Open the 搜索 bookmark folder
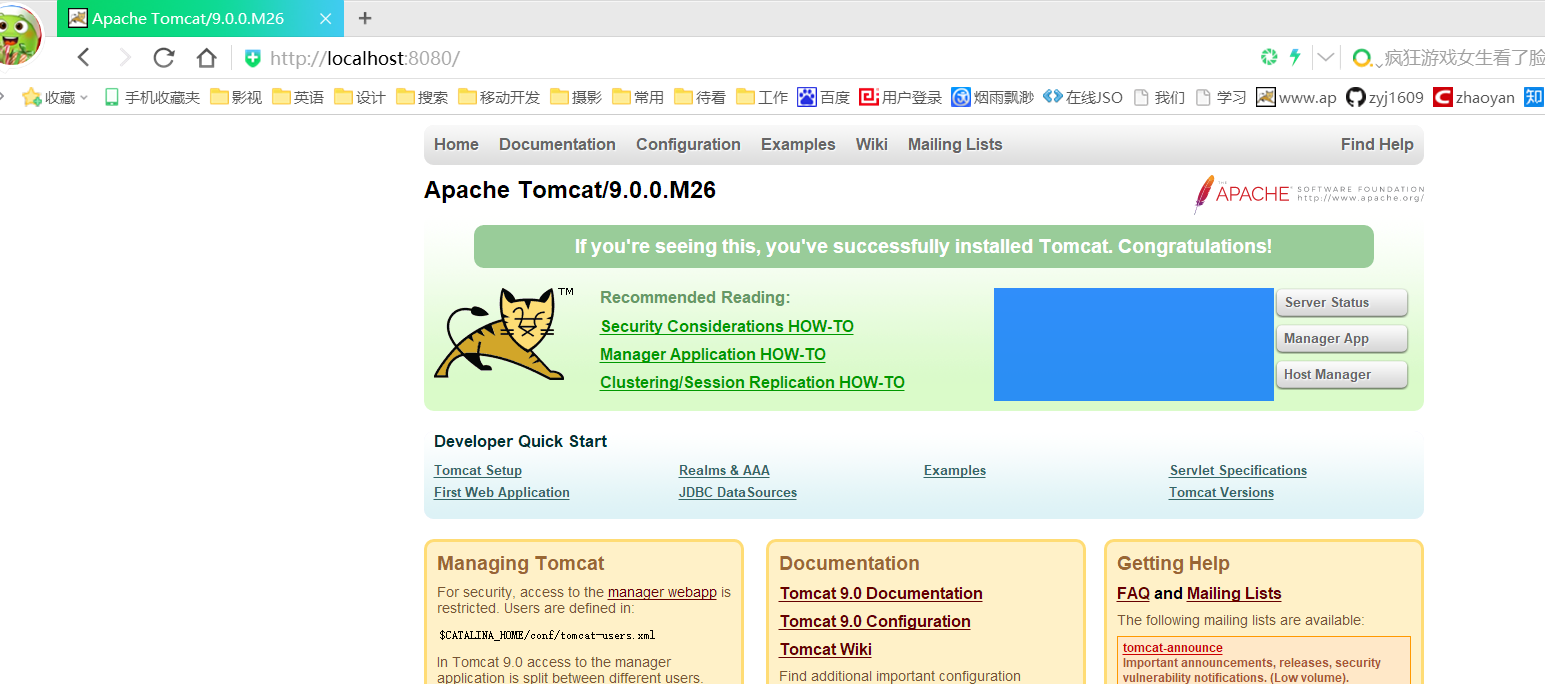The width and height of the screenshot is (1545, 684). (422, 97)
